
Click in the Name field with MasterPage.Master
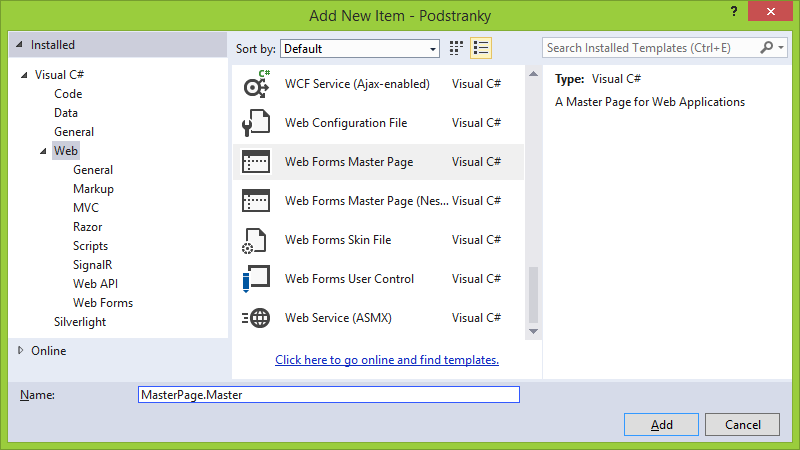(329, 394)
